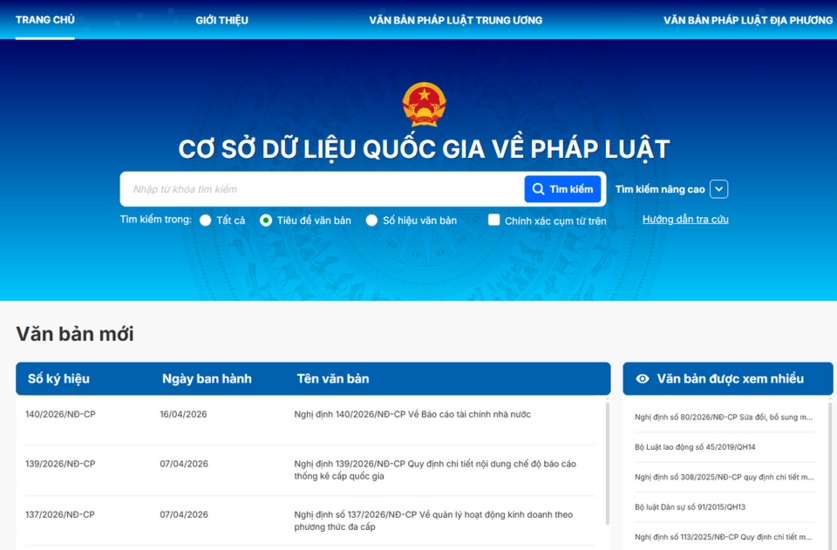Open the Giới thiệu menu item

(x=222, y=20)
